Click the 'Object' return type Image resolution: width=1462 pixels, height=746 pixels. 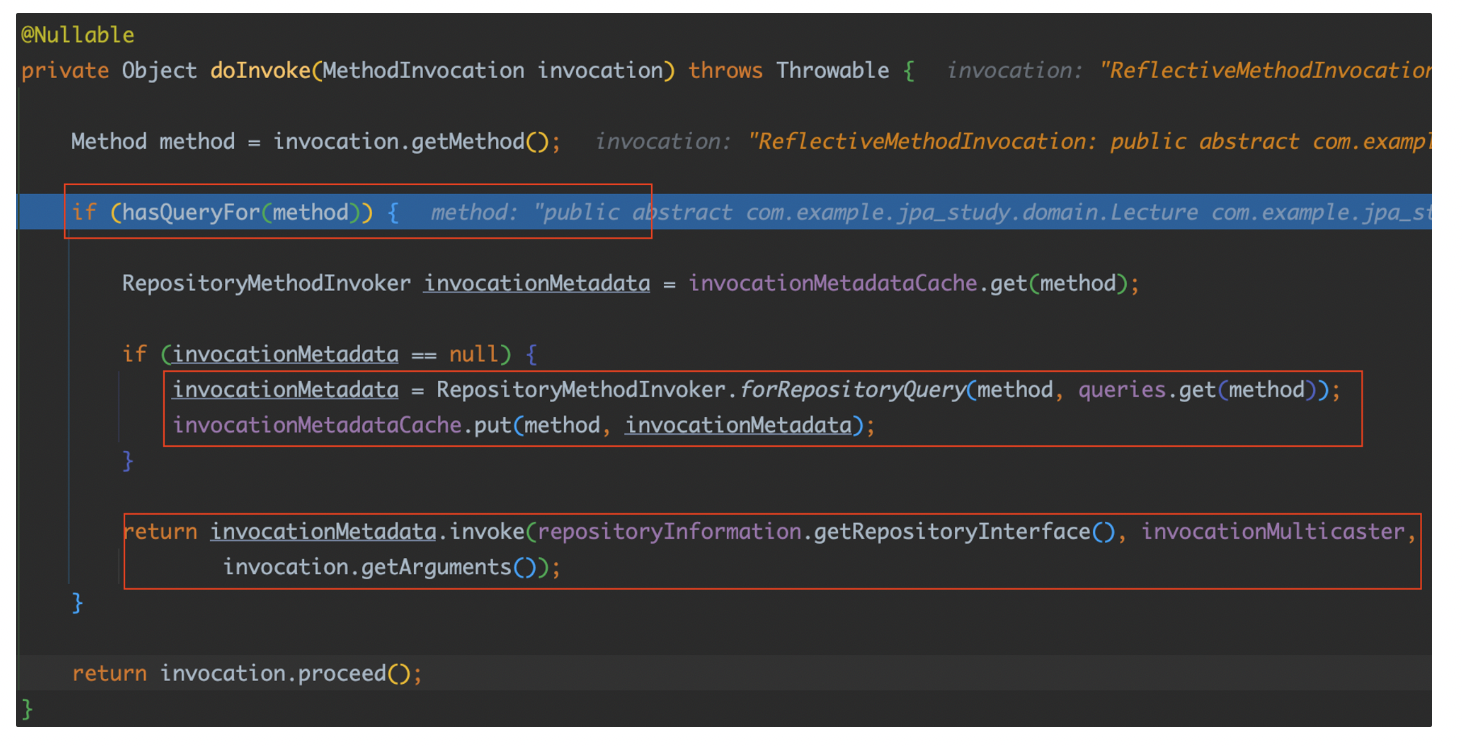pos(160,71)
